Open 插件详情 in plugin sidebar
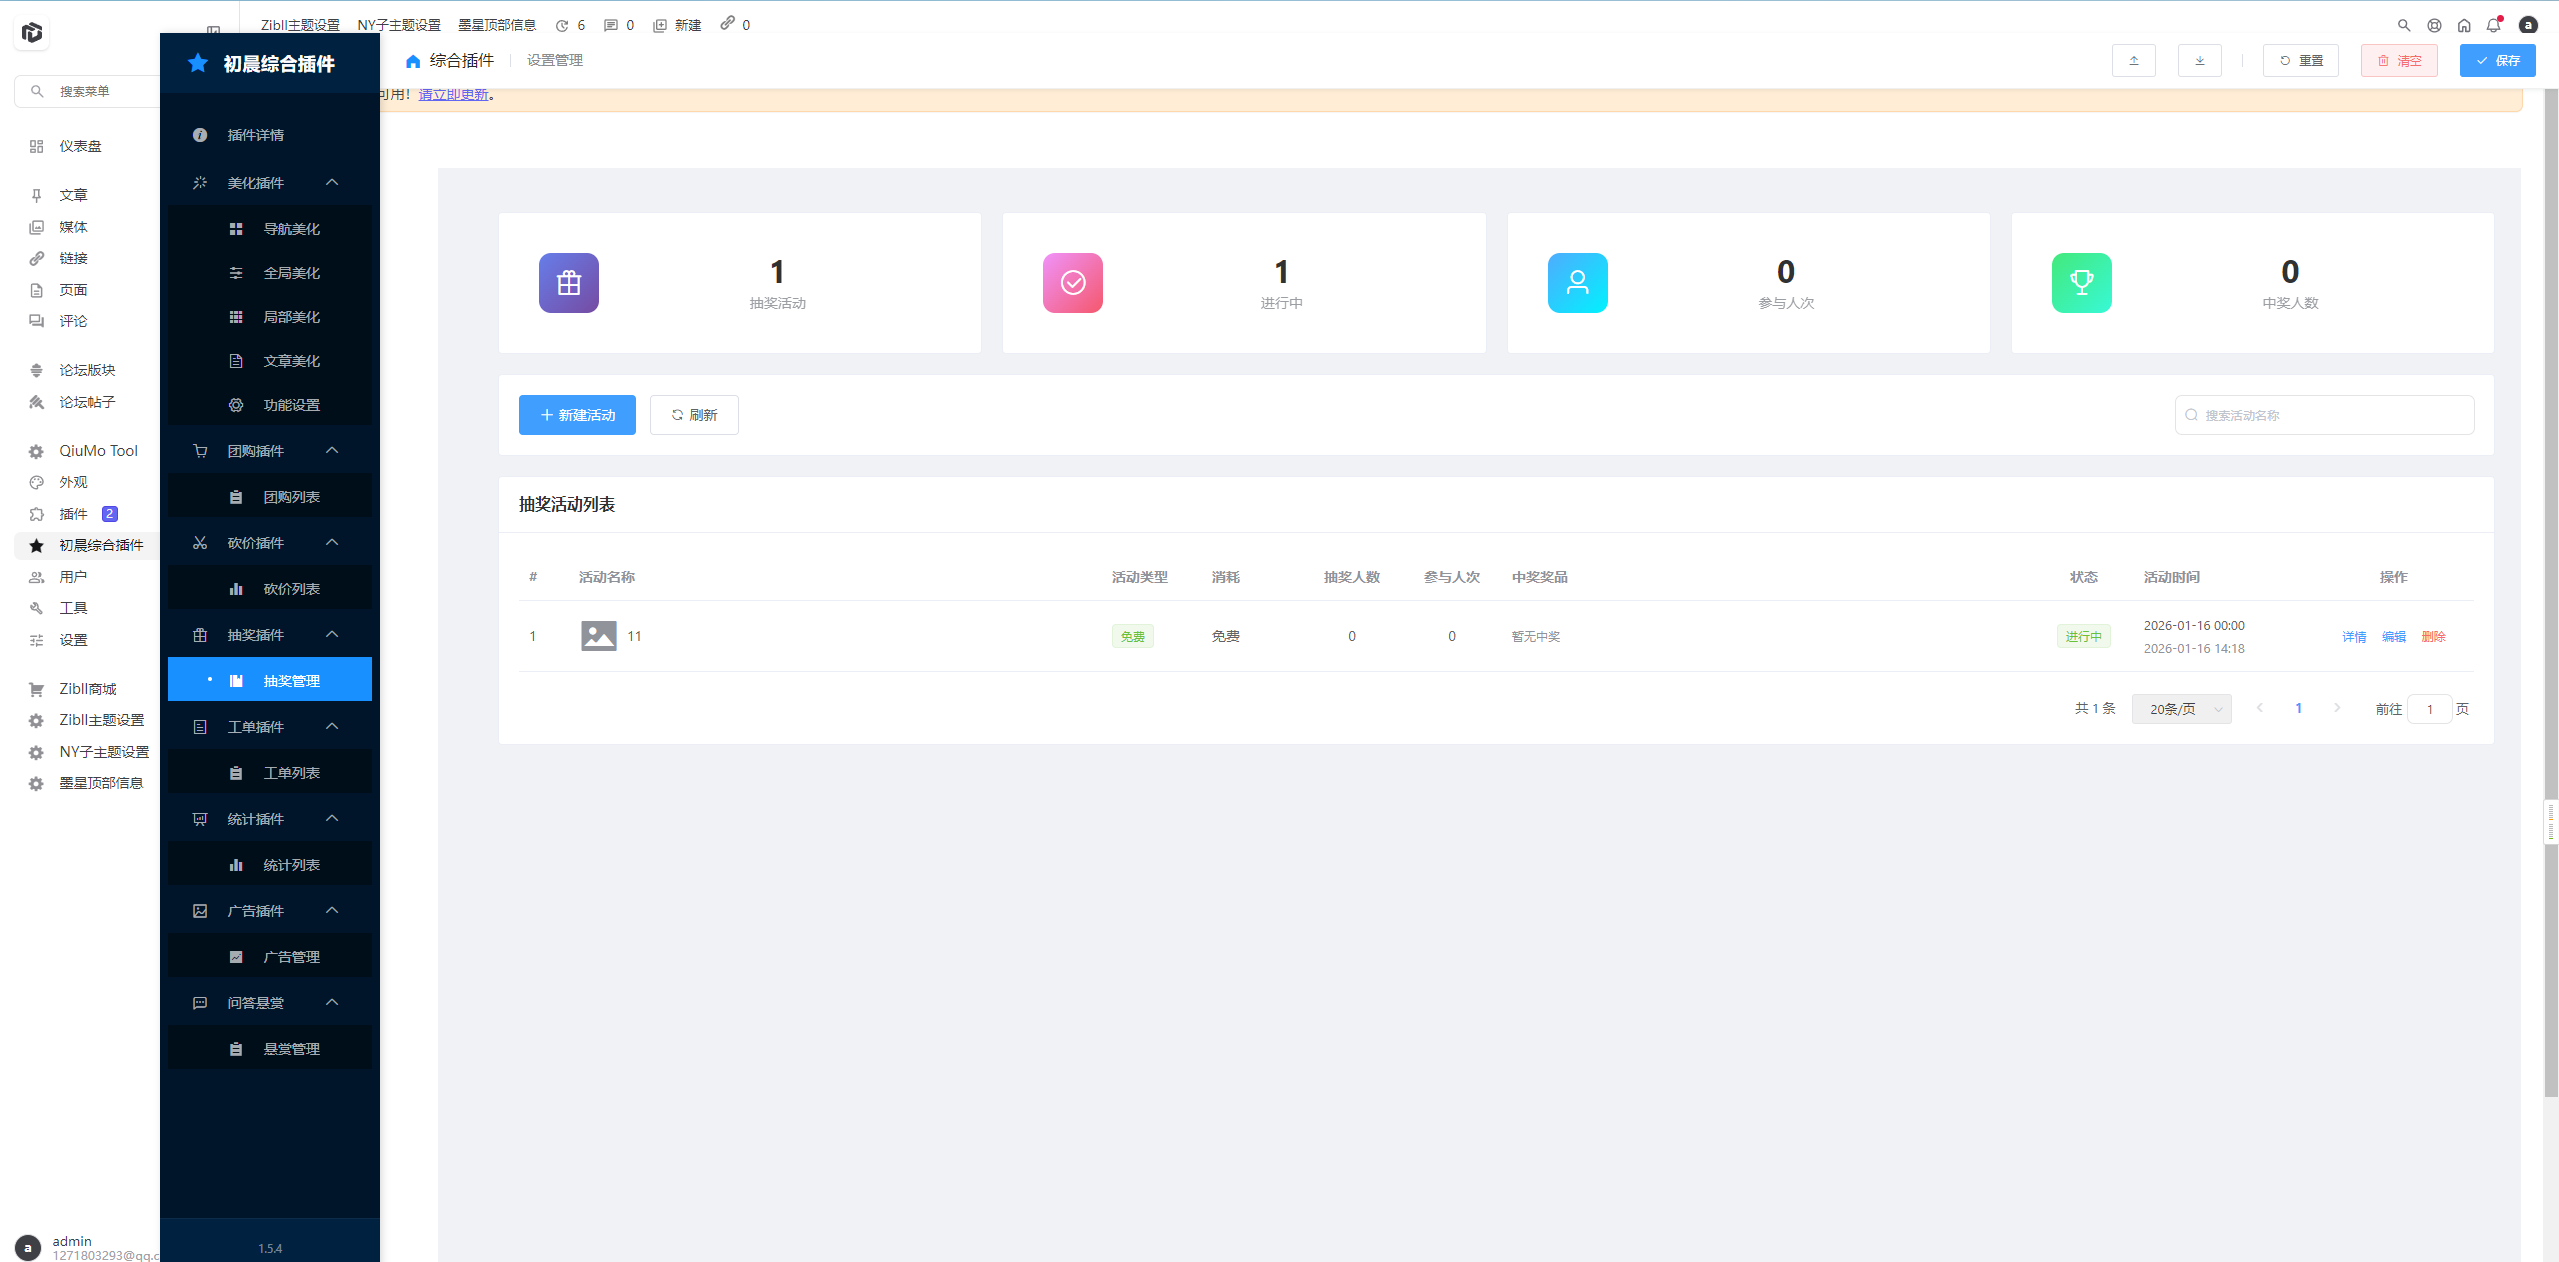The height and width of the screenshot is (1262, 2559). pyautogui.click(x=255, y=135)
